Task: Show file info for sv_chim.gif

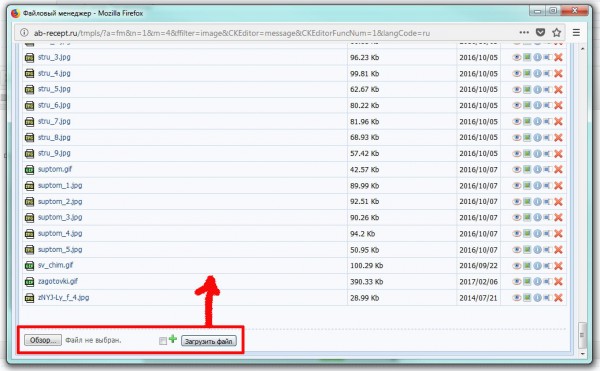Action: pyautogui.click(x=537, y=265)
